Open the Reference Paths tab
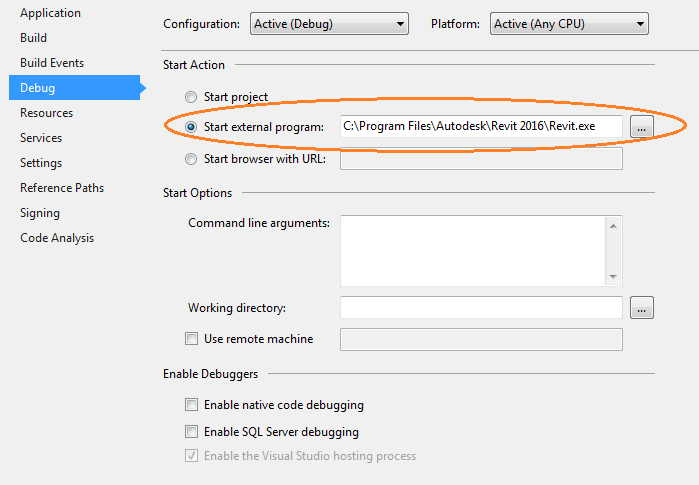Viewport: 699px width, 485px height. coord(62,188)
